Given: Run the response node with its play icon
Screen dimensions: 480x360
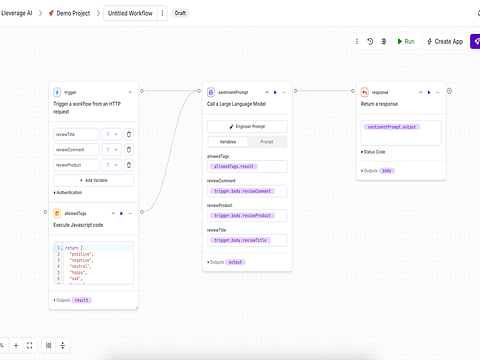Looking at the screenshot, I should click(429, 92).
